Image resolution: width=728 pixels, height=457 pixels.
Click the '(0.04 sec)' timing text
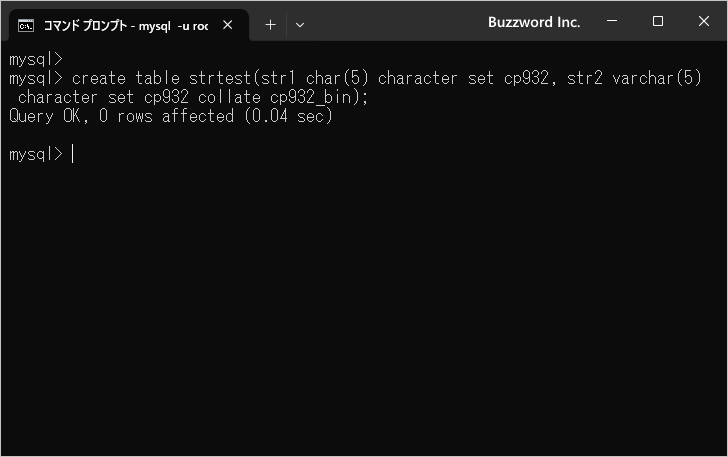pos(289,116)
